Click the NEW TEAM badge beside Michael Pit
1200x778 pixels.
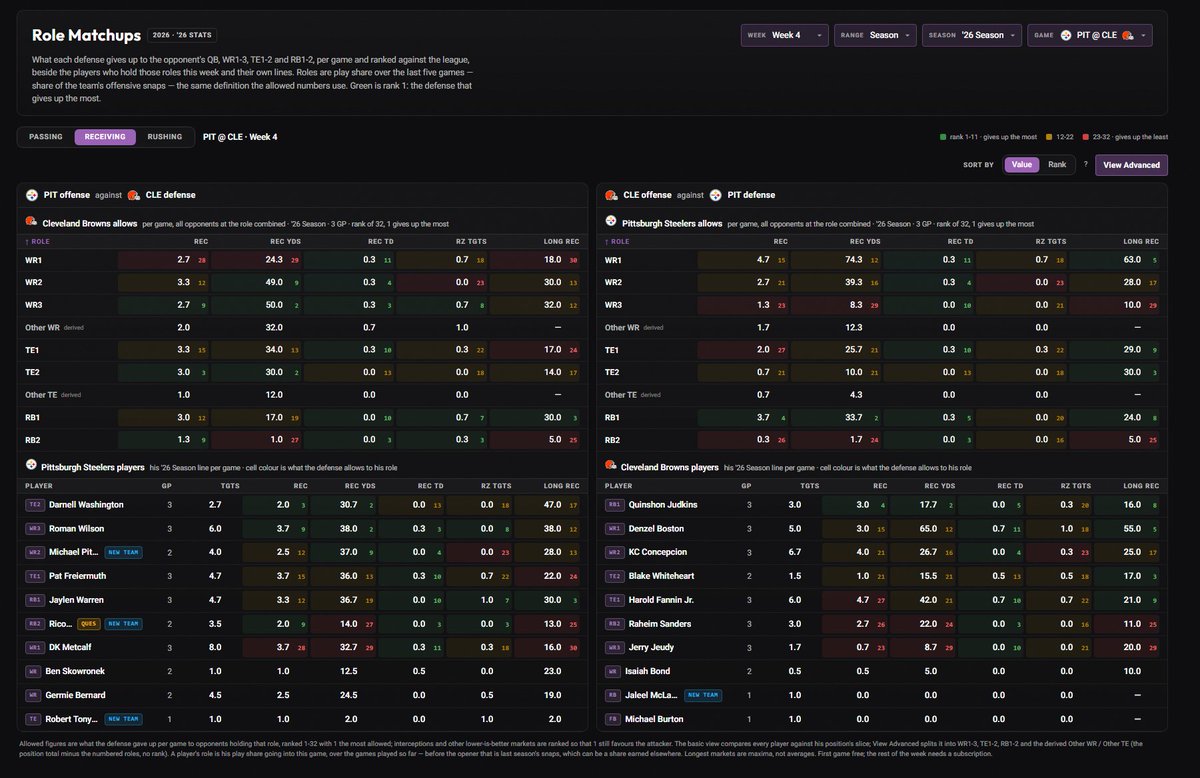click(123, 552)
